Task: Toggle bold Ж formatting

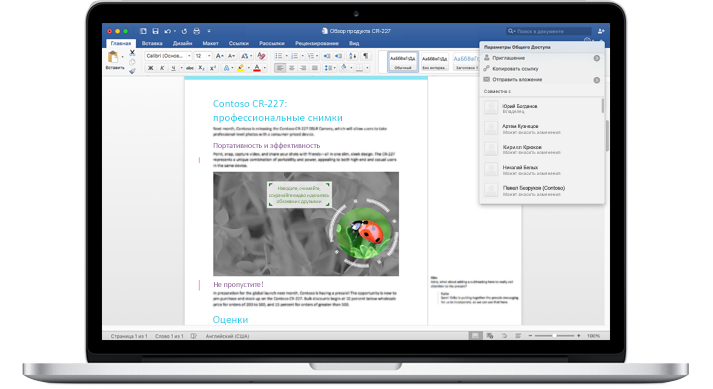Action: (x=150, y=68)
